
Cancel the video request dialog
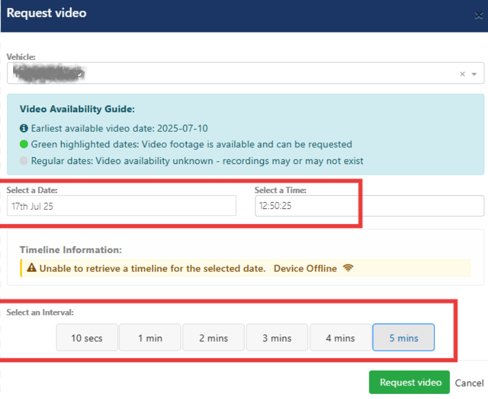(x=469, y=383)
